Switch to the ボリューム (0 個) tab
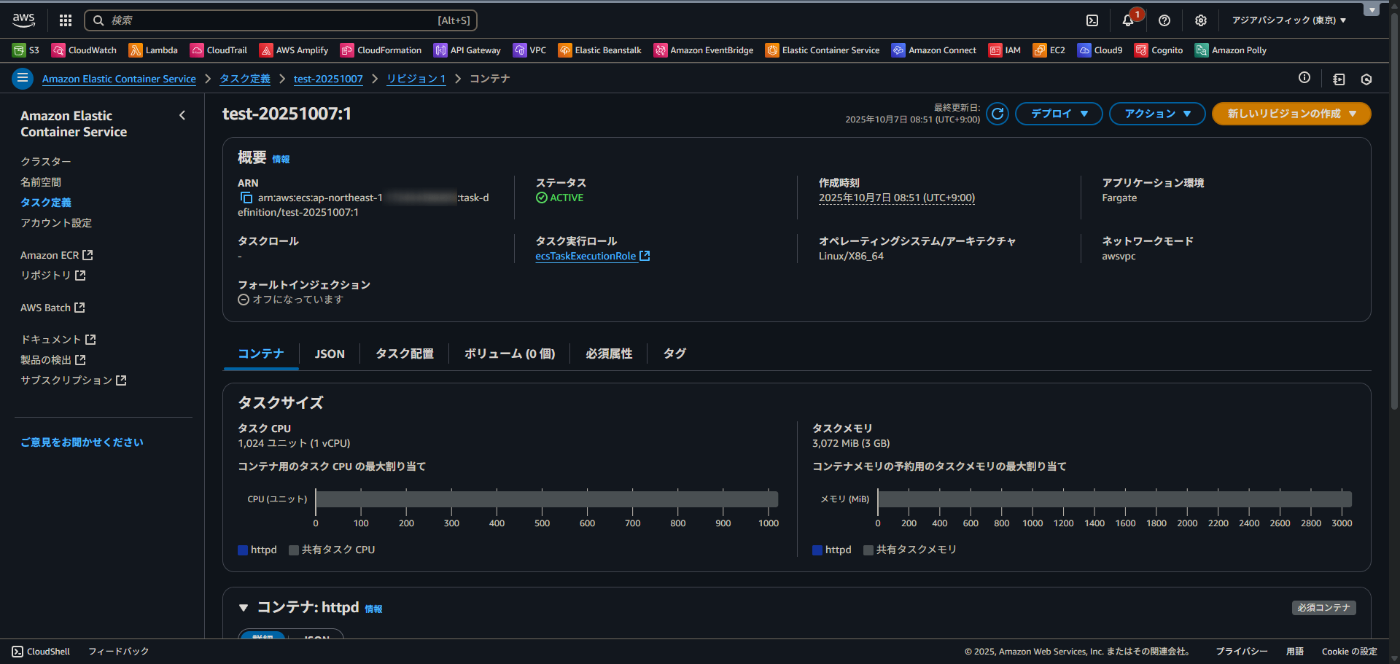The image size is (1400, 664). (x=509, y=354)
